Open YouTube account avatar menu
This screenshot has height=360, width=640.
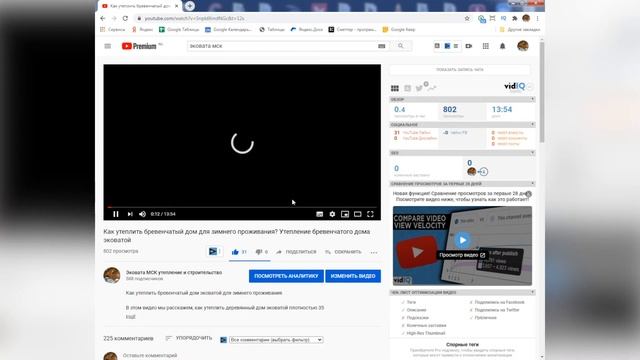point(523,46)
